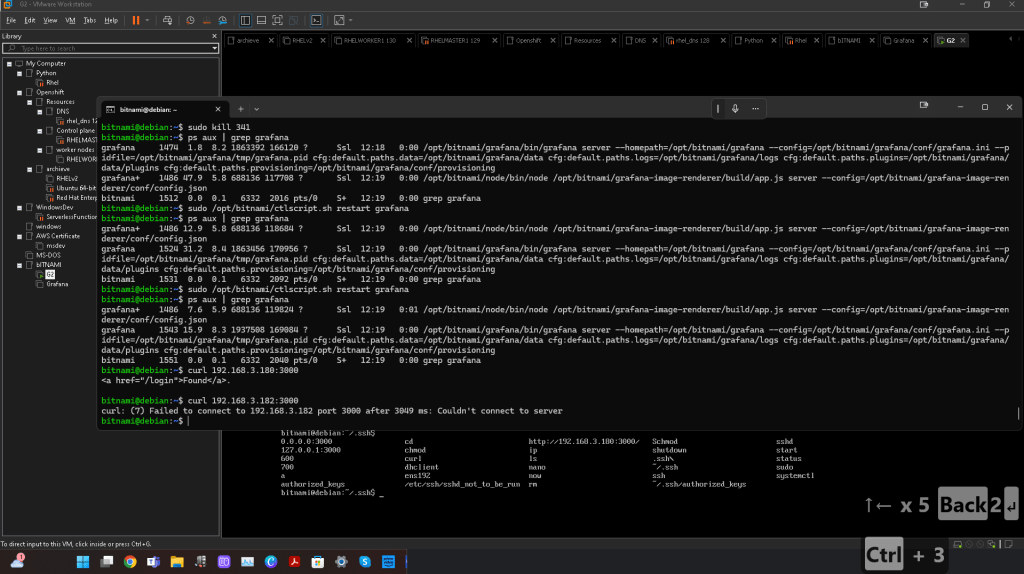The image size is (1024, 574).
Task: Collapse the BITNAMI folder node
Action: click(20, 265)
